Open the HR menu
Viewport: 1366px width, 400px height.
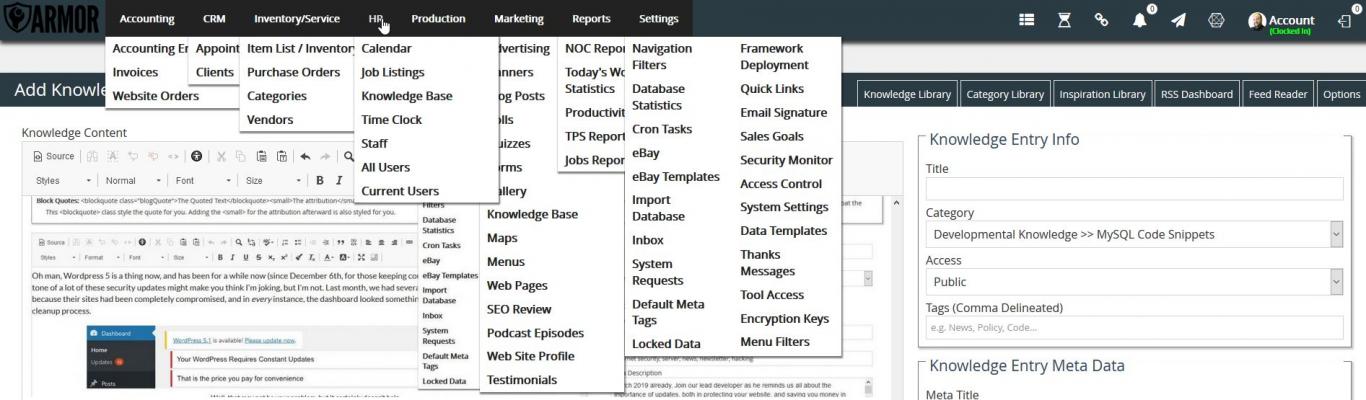(x=376, y=19)
